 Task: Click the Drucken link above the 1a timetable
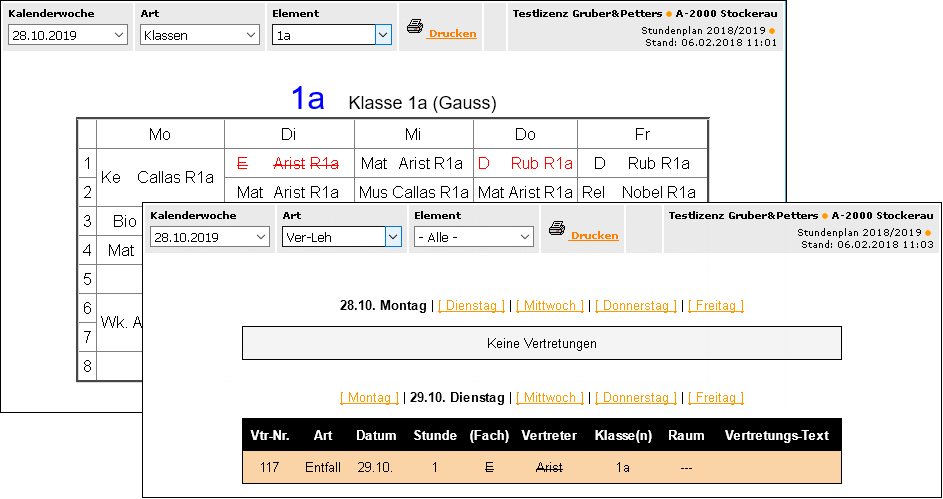click(x=452, y=34)
